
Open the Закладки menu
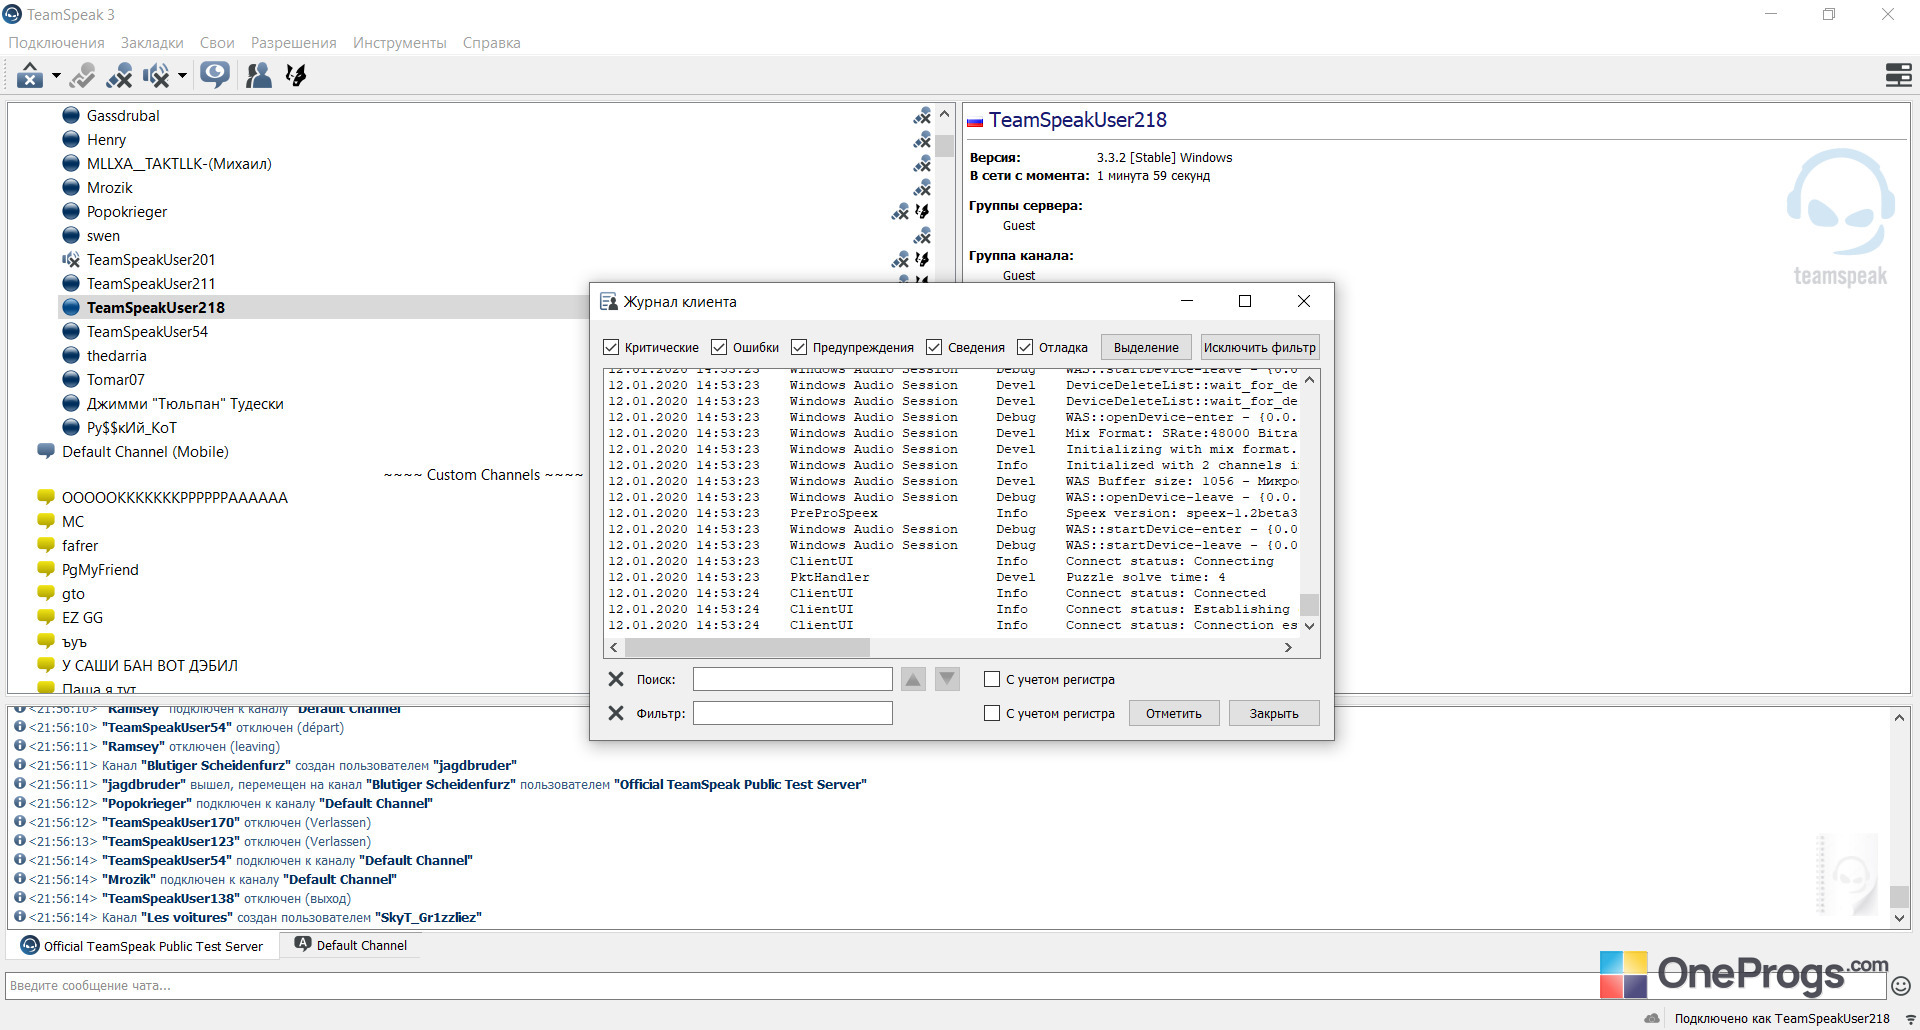pos(152,43)
